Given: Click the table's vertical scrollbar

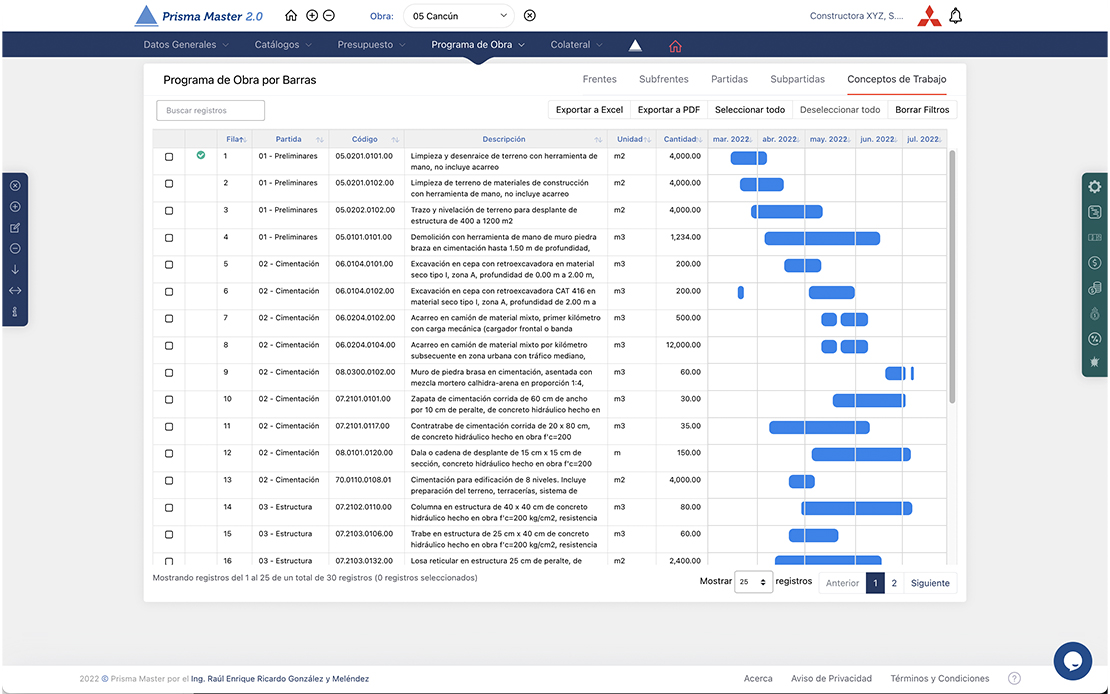Looking at the screenshot, I should coord(952,276).
